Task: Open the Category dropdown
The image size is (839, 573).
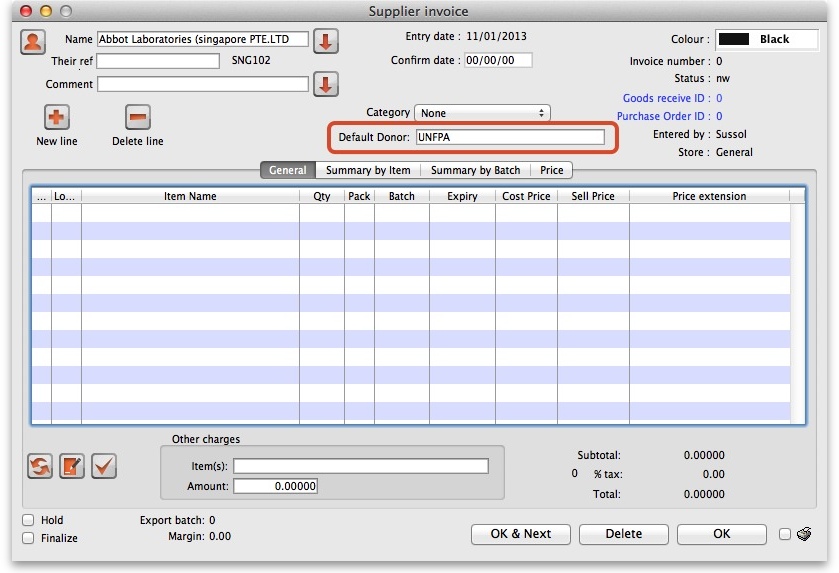Action: [x=483, y=113]
